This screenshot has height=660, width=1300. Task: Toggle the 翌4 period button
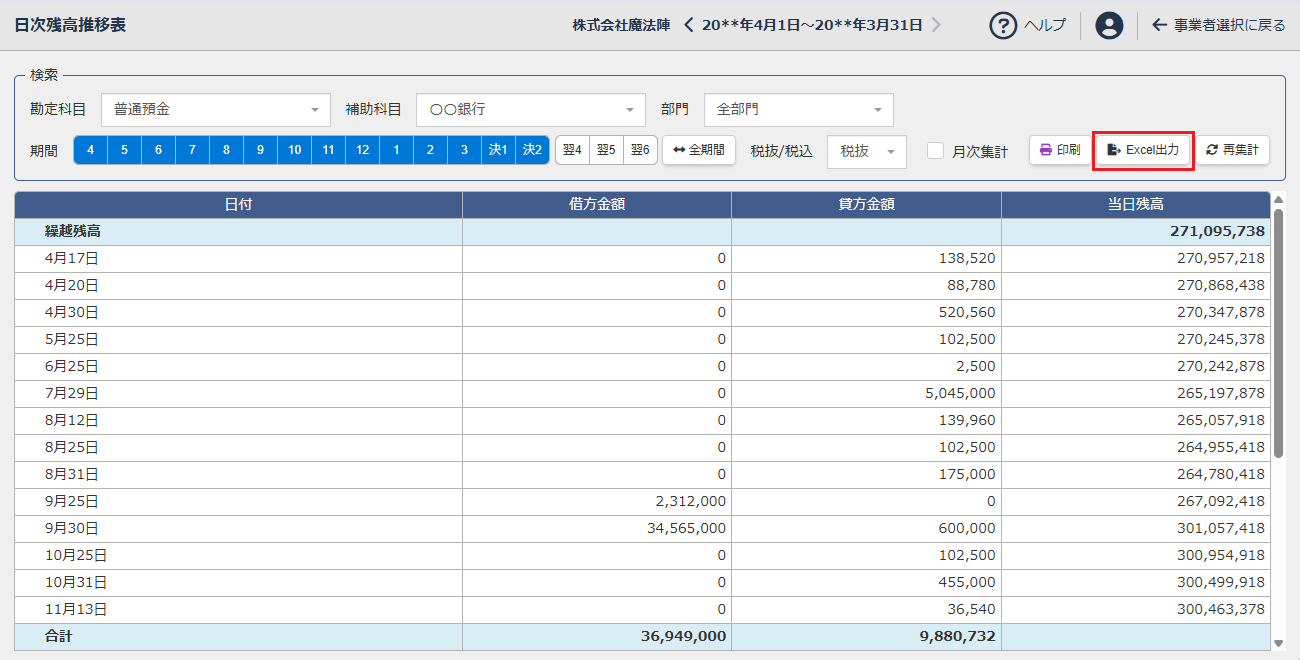pos(572,150)
